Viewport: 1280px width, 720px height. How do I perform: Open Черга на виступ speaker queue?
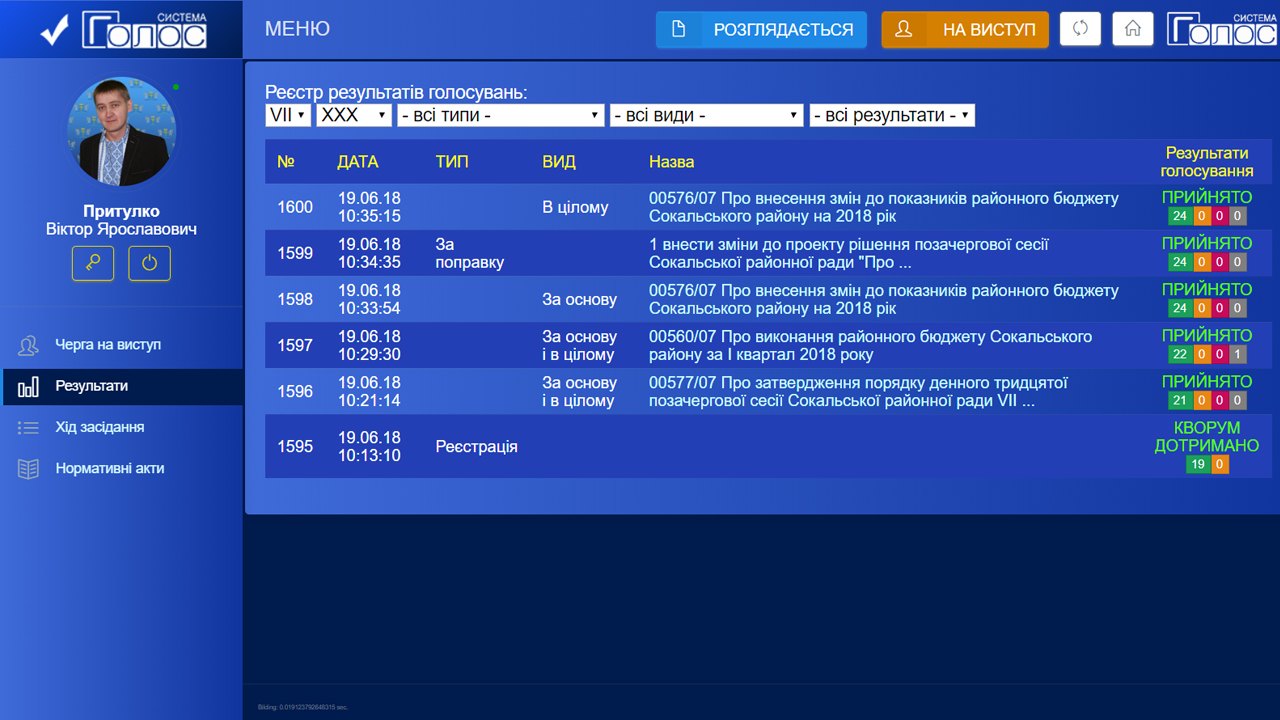click(108, 345)
